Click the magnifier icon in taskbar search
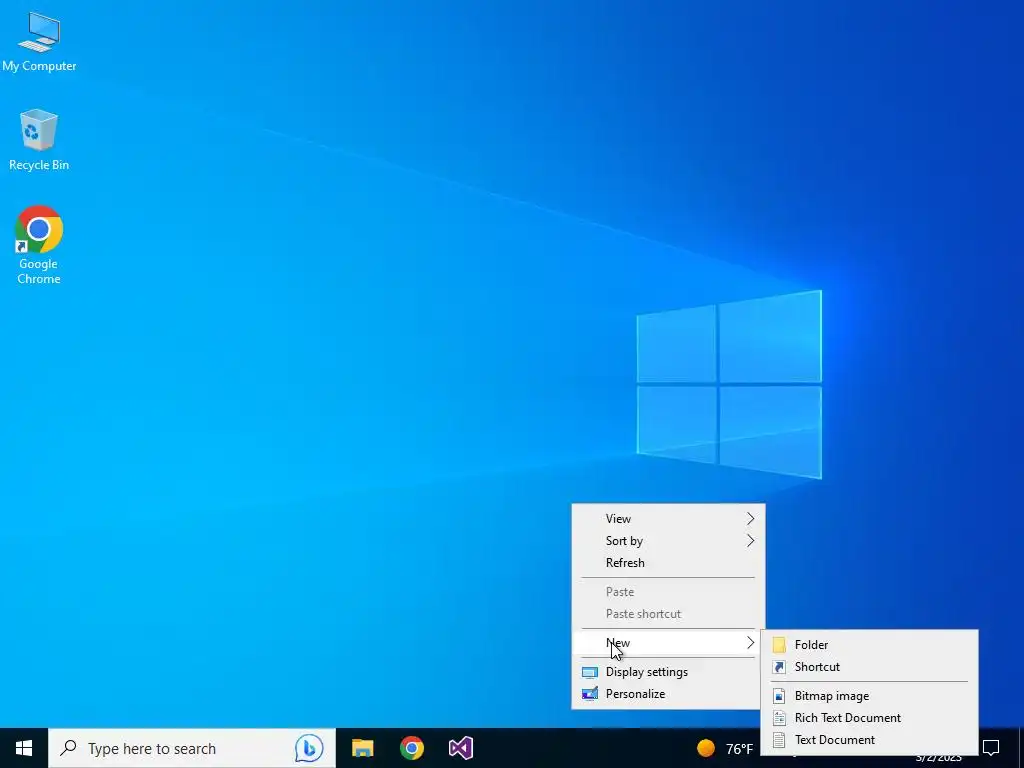Screen dimensions: 1024x768 [x=68, y=748]
